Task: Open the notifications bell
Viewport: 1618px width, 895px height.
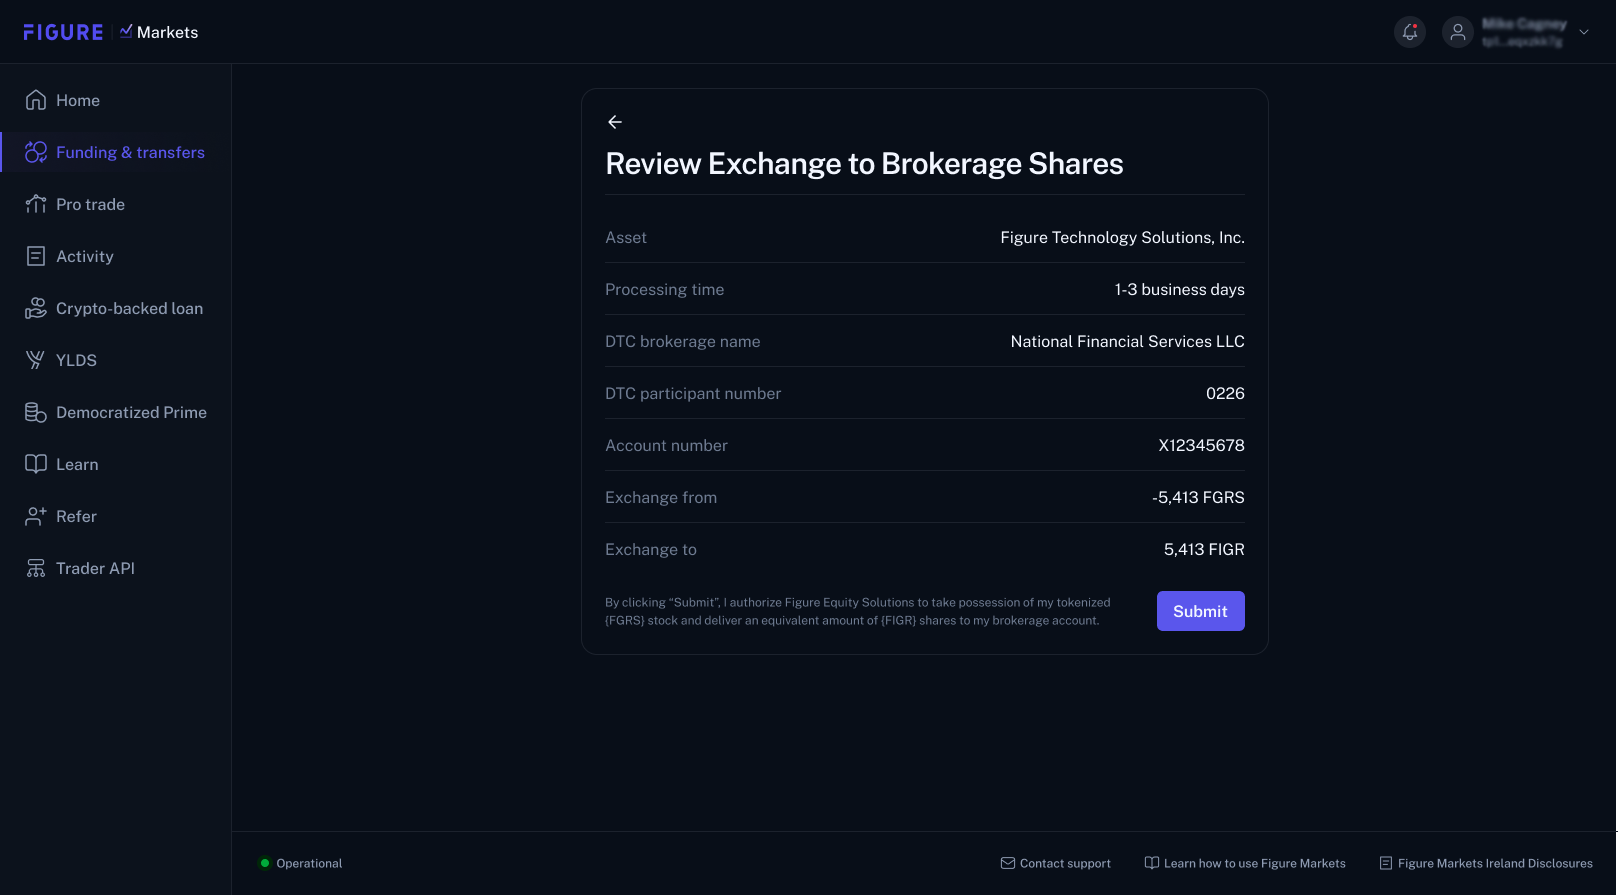Action: click(x=1410, y=32)
